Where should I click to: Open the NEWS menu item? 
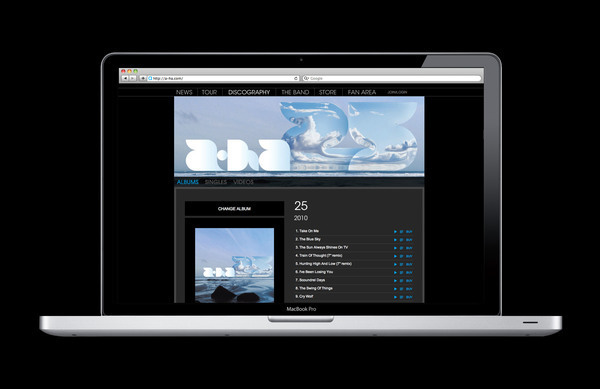(184, 92)
